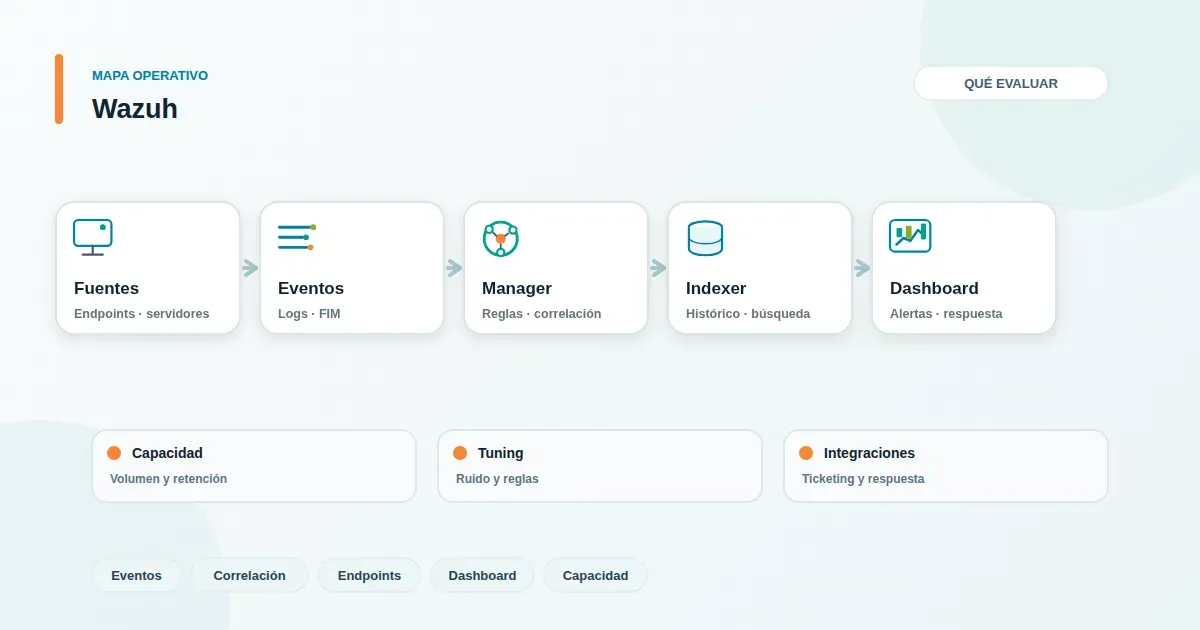The width and height of the screenshot is (1200, 630).
Task: Click the Wazuh page title
Action: pyautogui.click(x=135, y=108)
